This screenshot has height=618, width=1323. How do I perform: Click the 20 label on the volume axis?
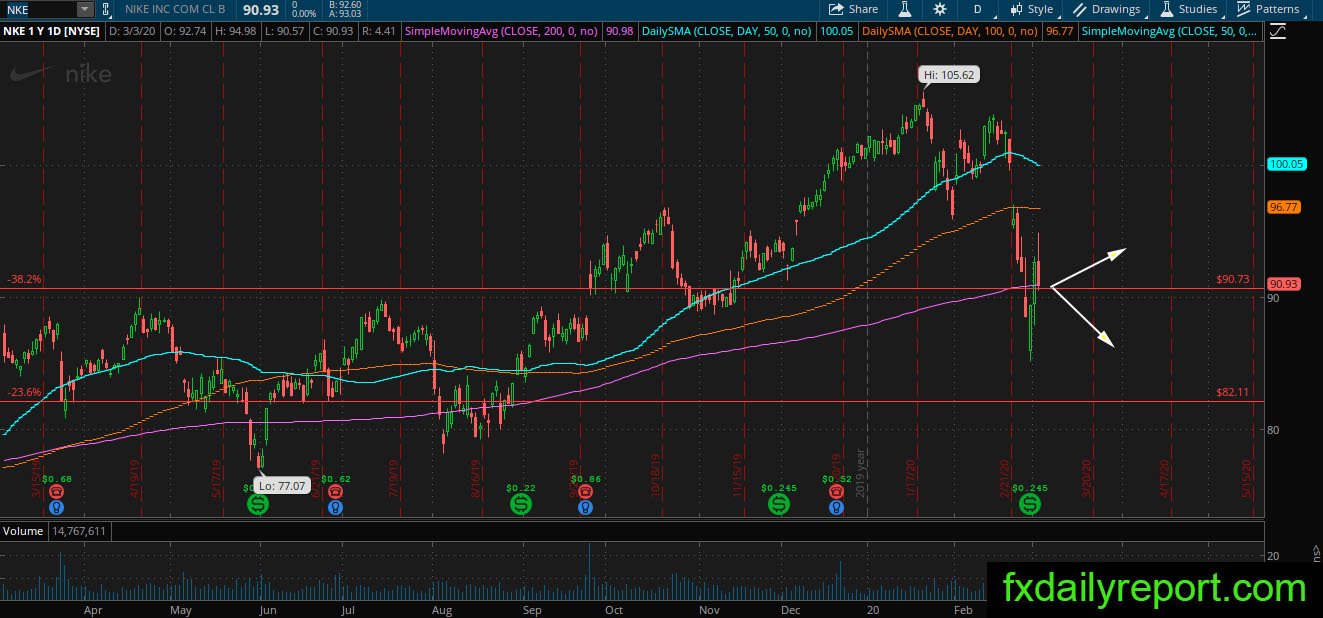1273,555
